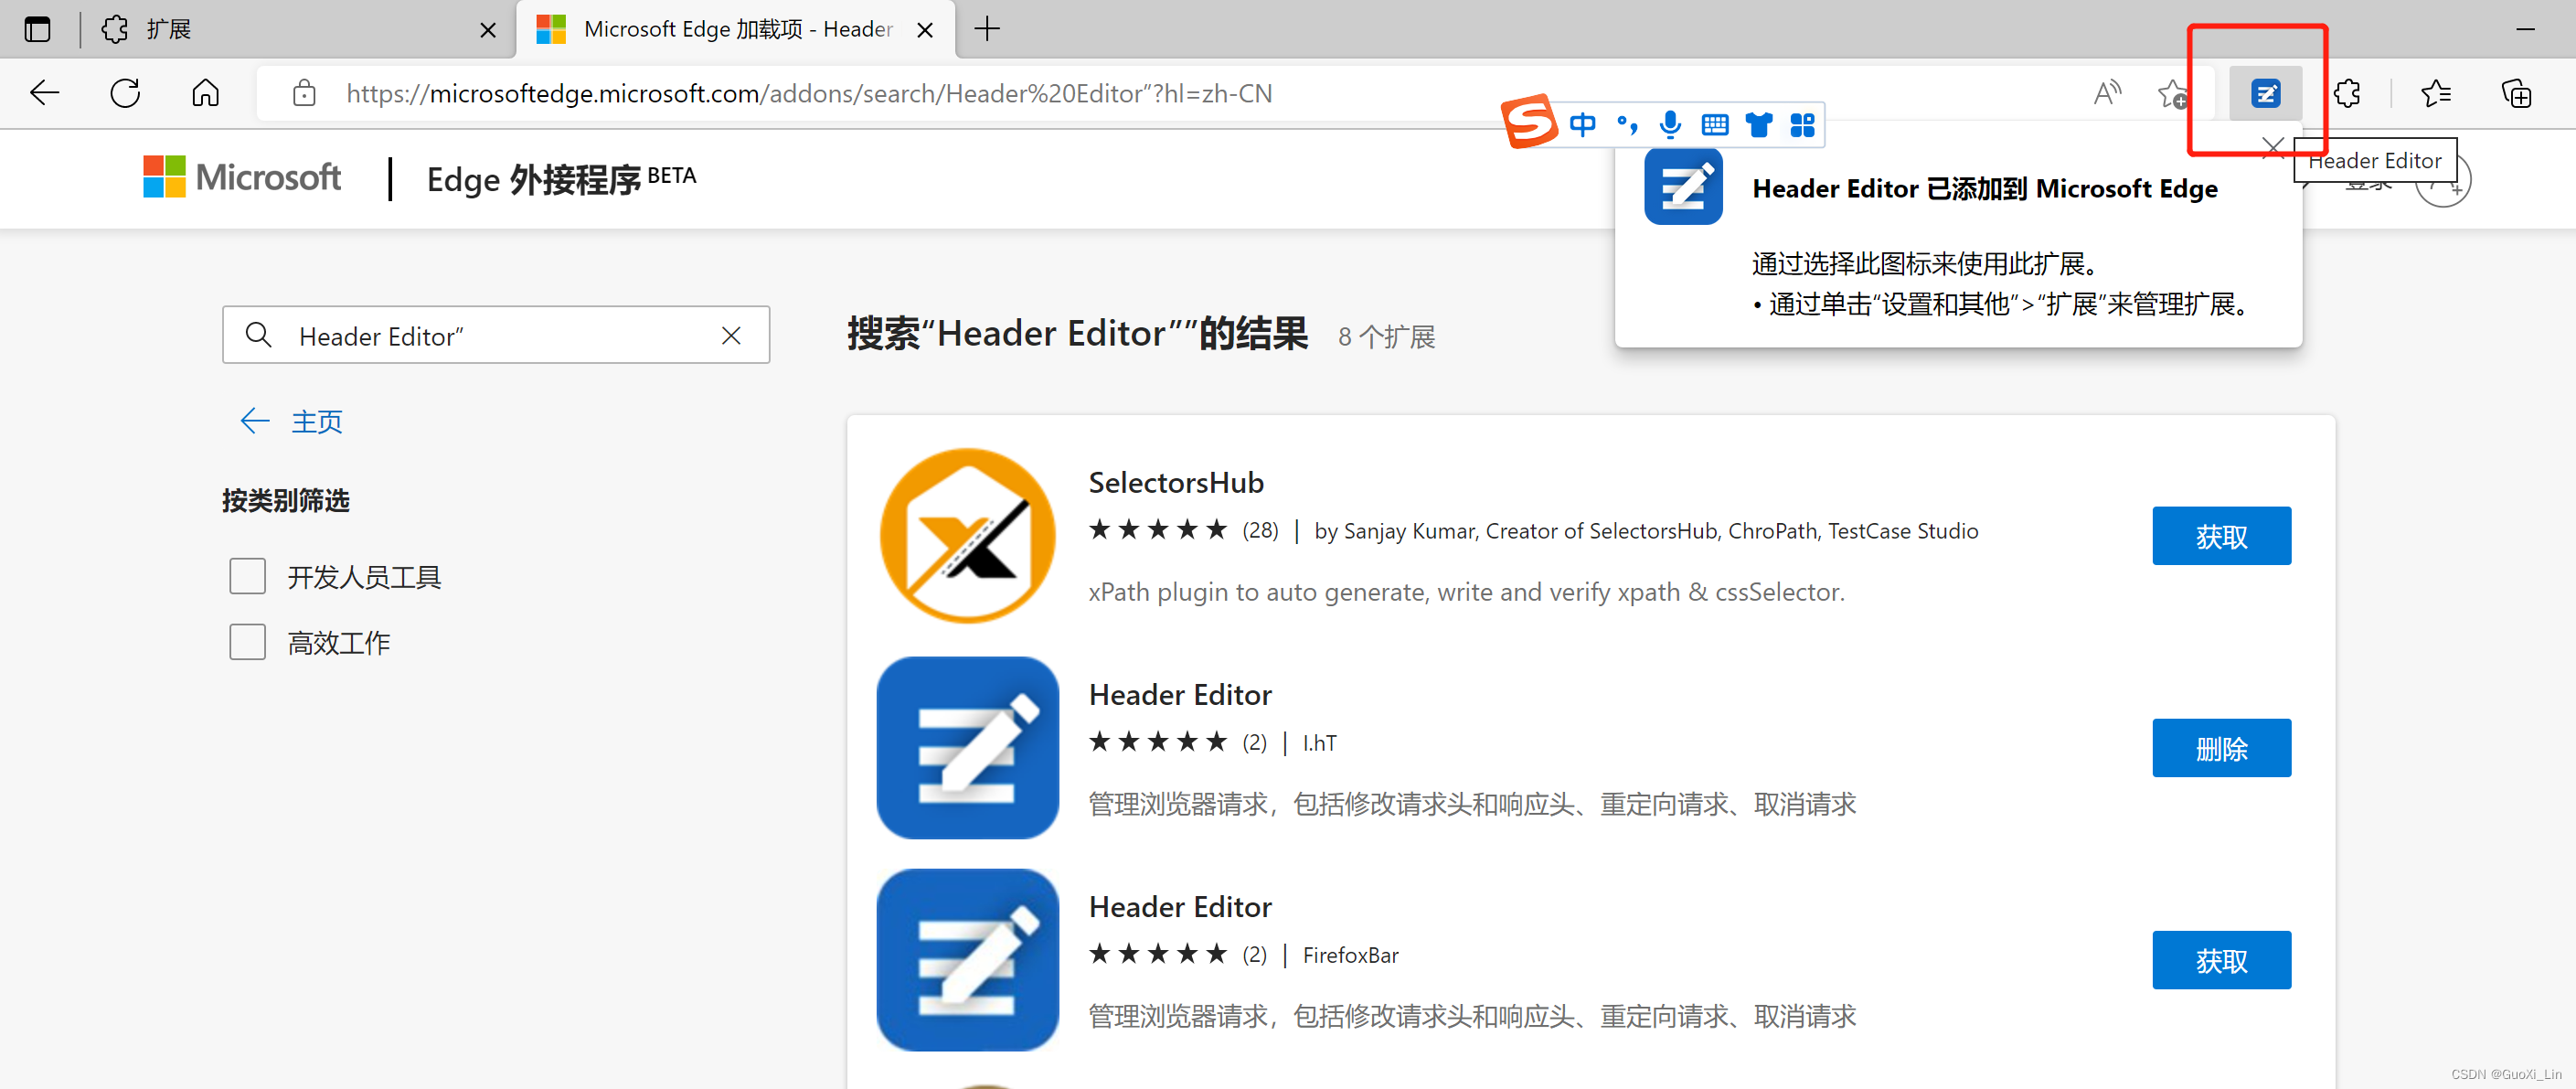Reload the page with the refresh icon

(125, 93)
